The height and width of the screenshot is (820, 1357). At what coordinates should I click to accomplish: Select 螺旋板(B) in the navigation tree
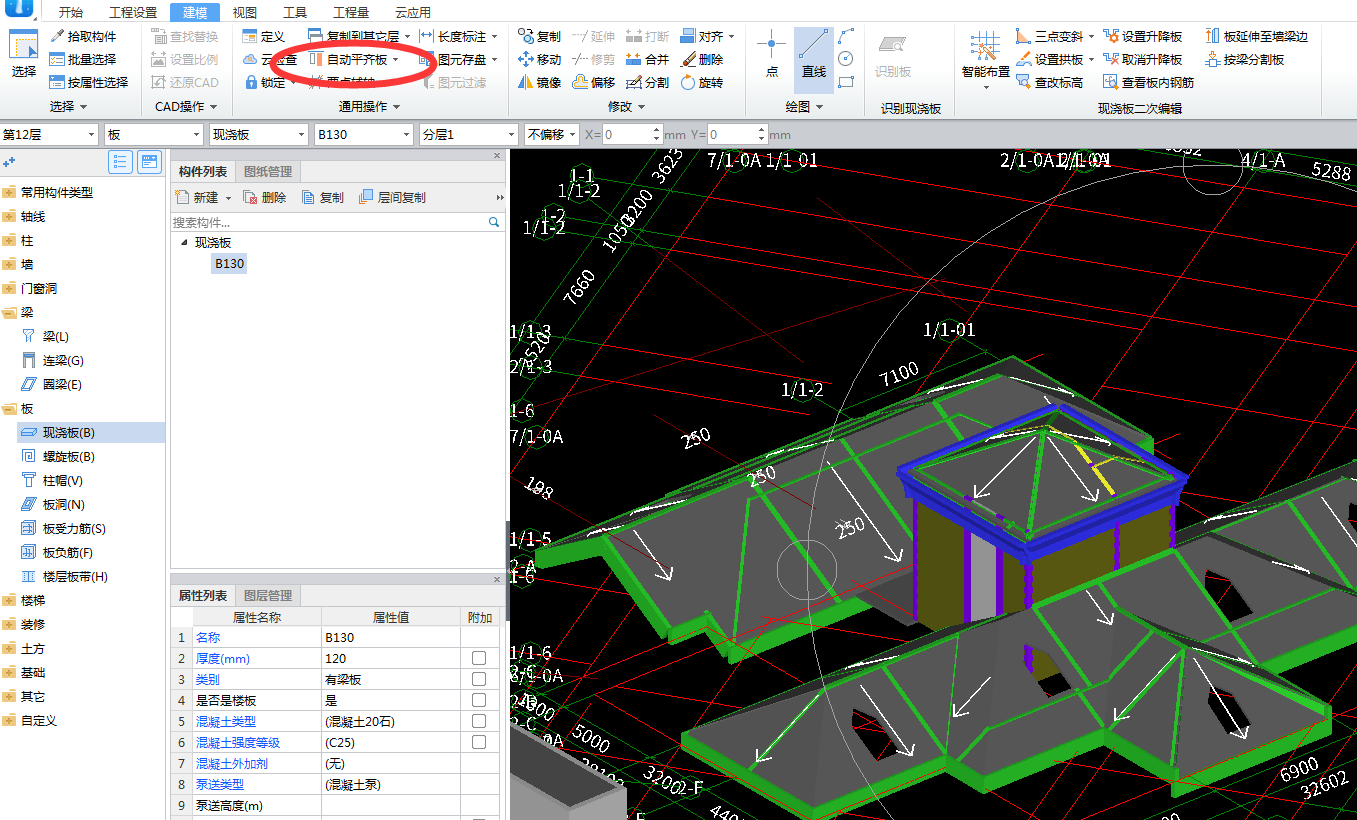click(69, 456)
